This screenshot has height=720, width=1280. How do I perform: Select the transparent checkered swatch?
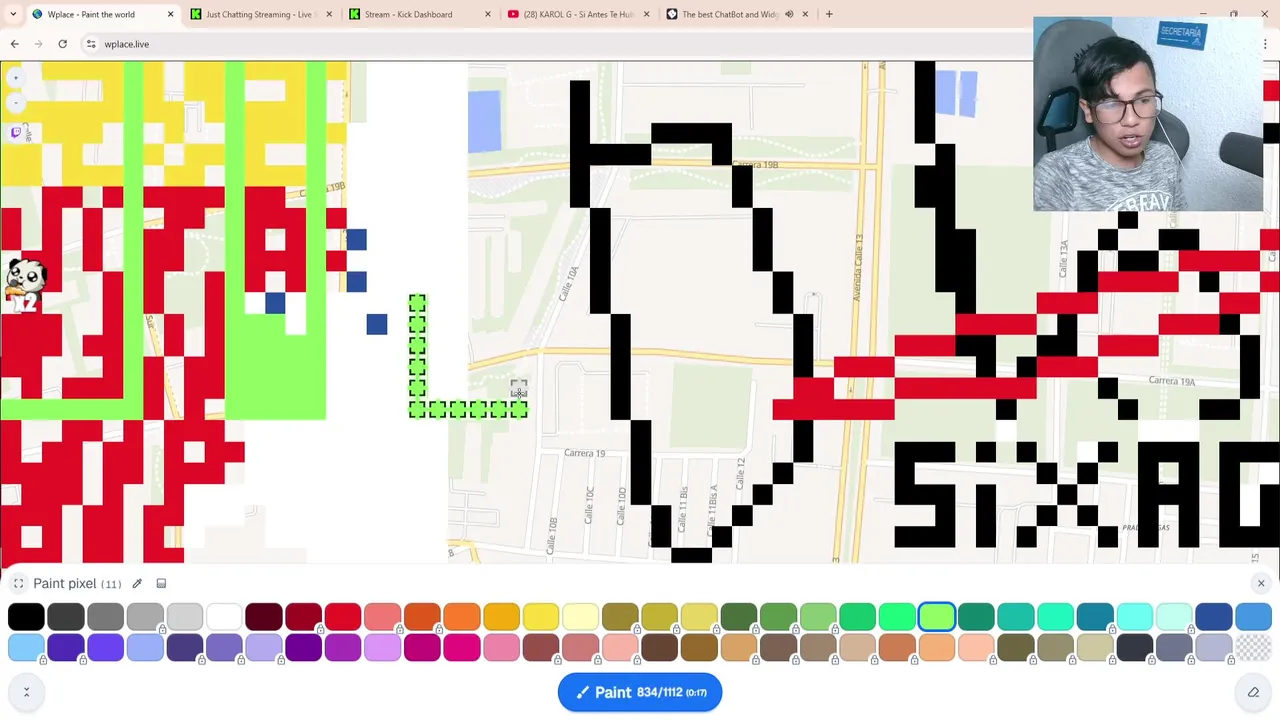(x=1253, y=647)
